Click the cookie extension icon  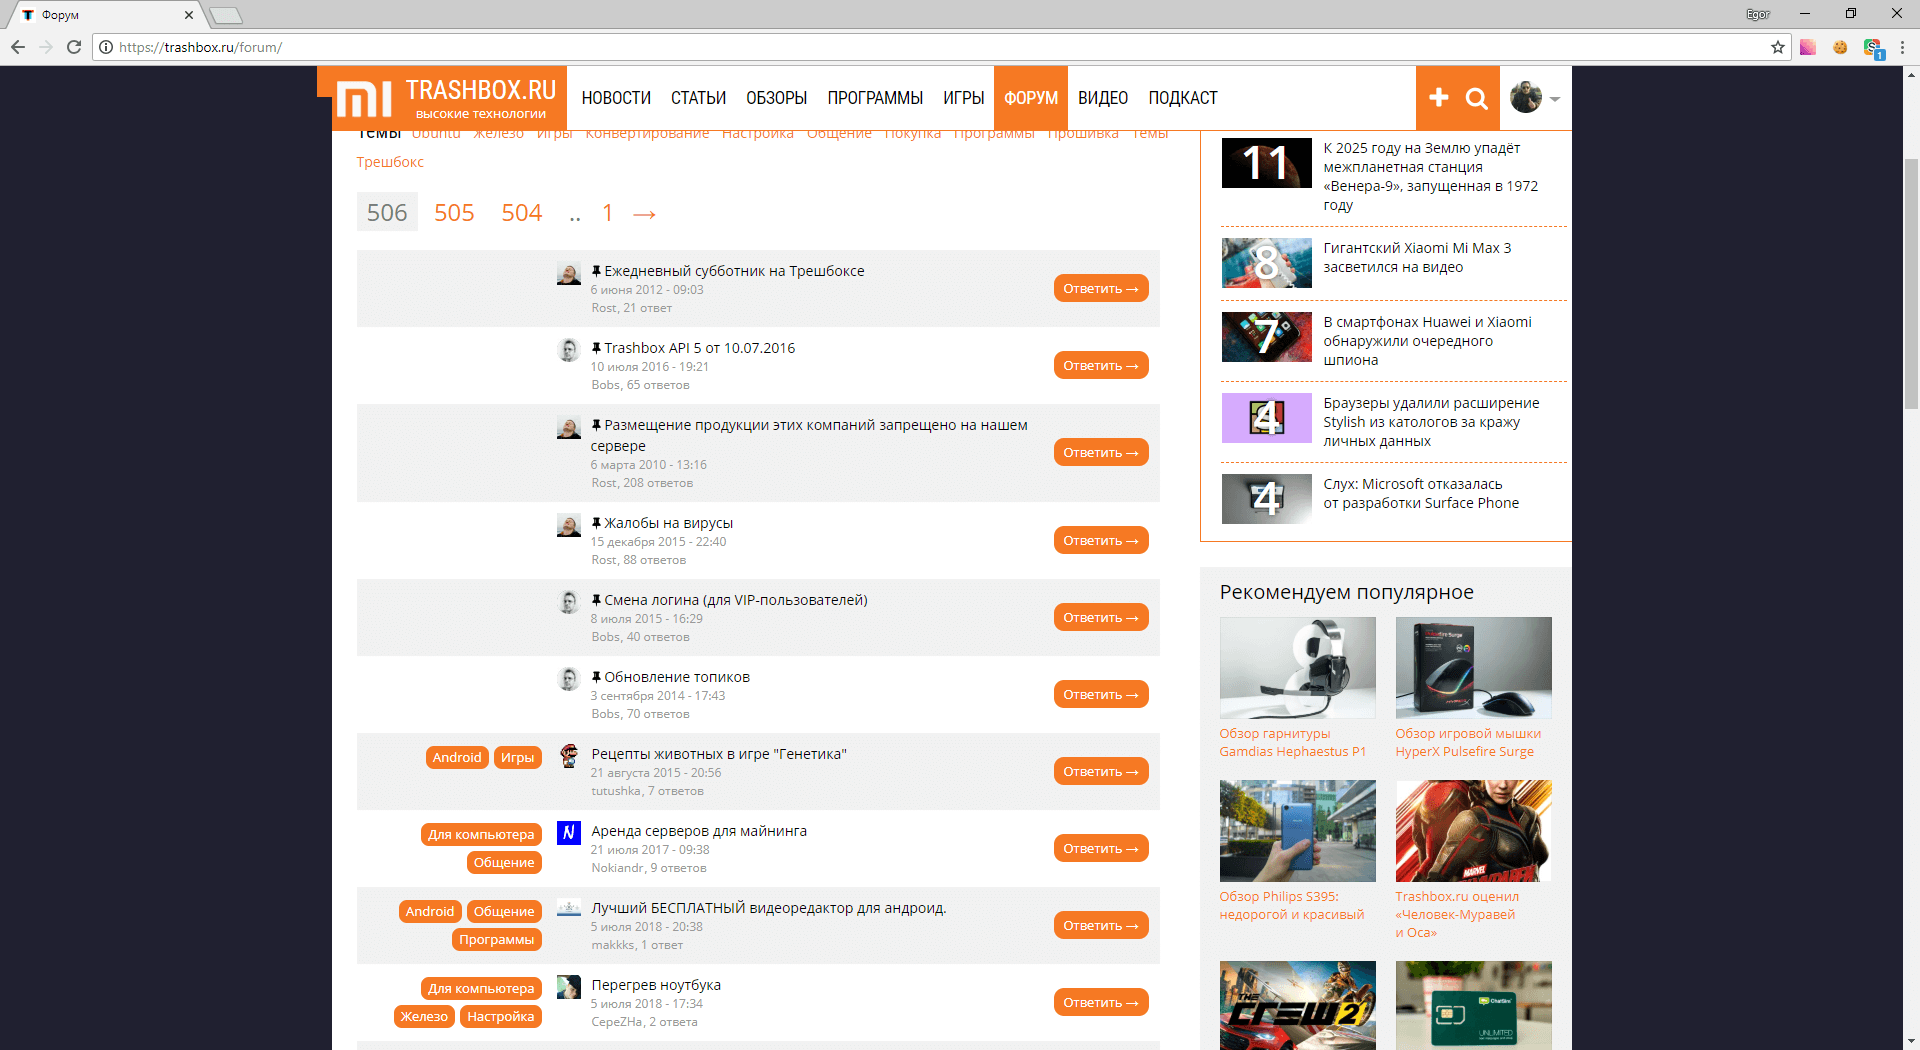[x=1840, y=47]
